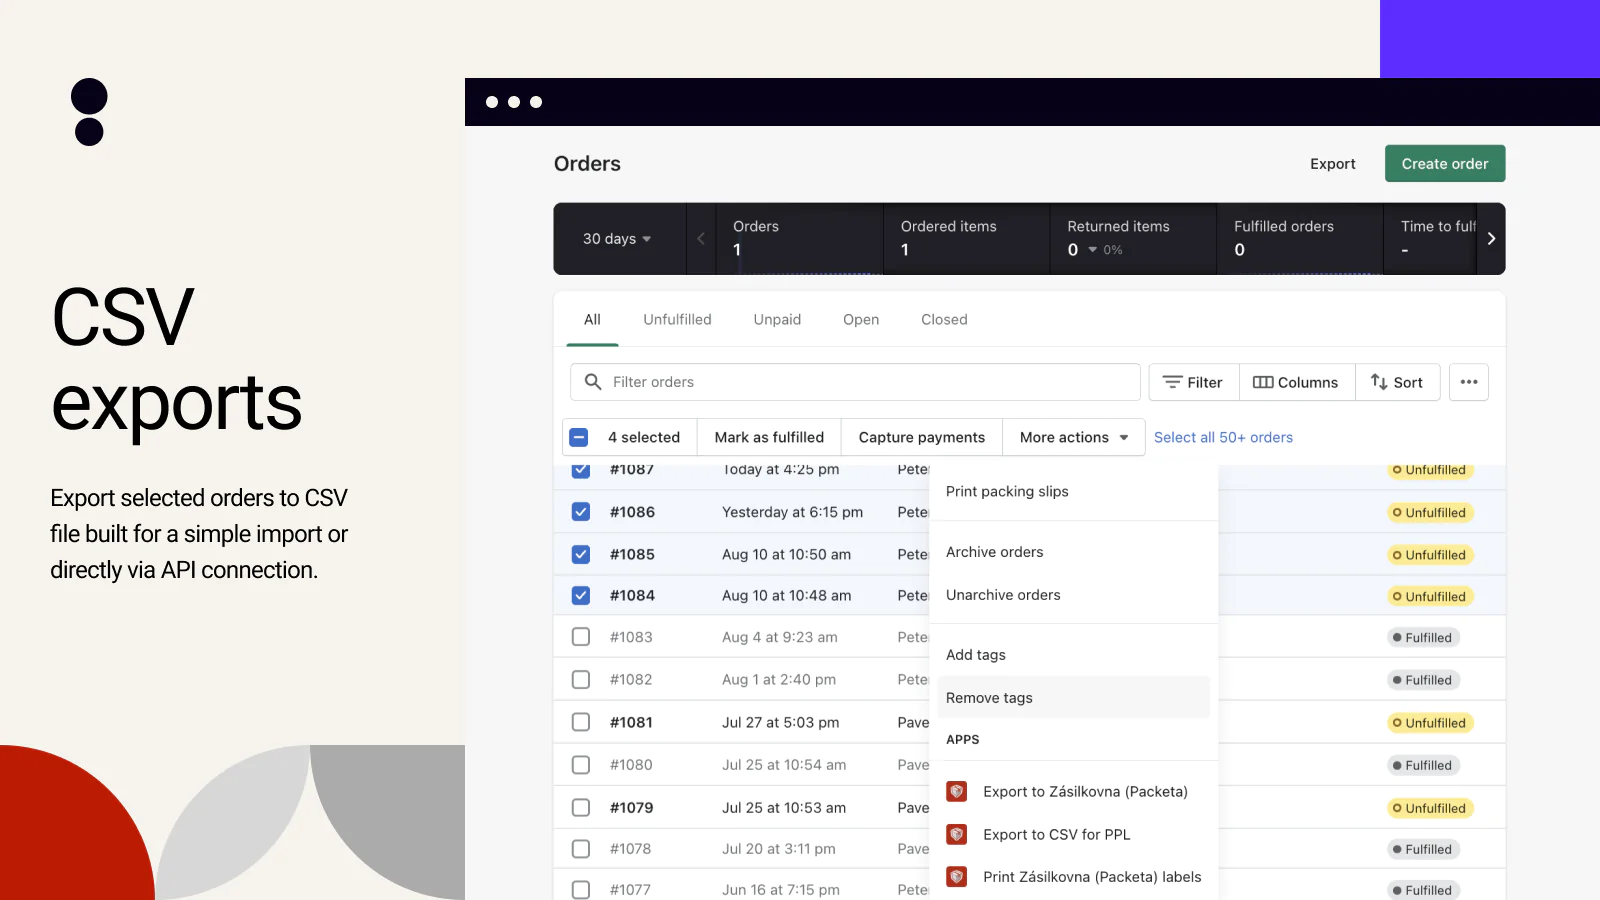The width and height of the screenshot is (1600, 900).
Task: Click the icon beside Print Zásilkovna labels
Action: click(x=957, y=877)
